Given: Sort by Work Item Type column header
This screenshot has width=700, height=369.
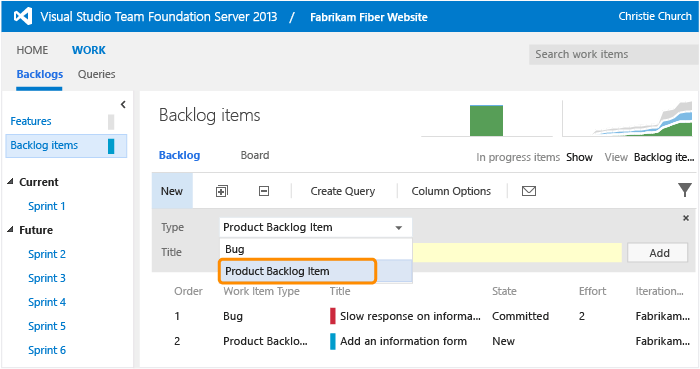Looking at the screenshot, I should tap(261, 291).
